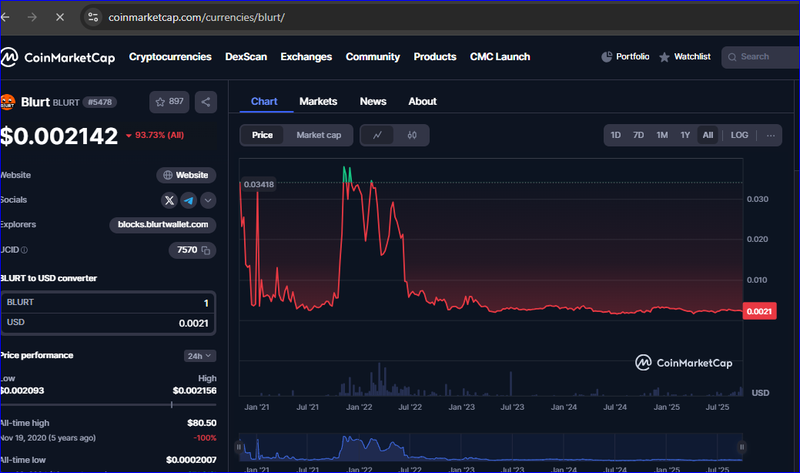
Task: Open the Exchanges menu in navigation
Action: (x=306, y=57)
